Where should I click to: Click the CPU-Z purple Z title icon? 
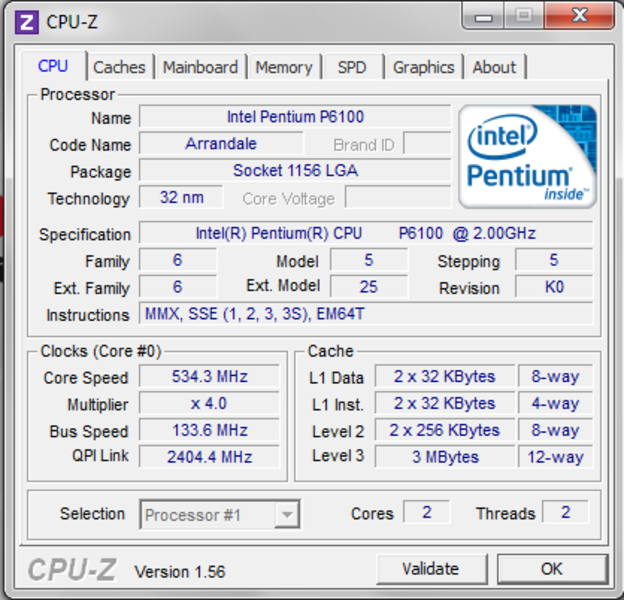pos(26,22)
